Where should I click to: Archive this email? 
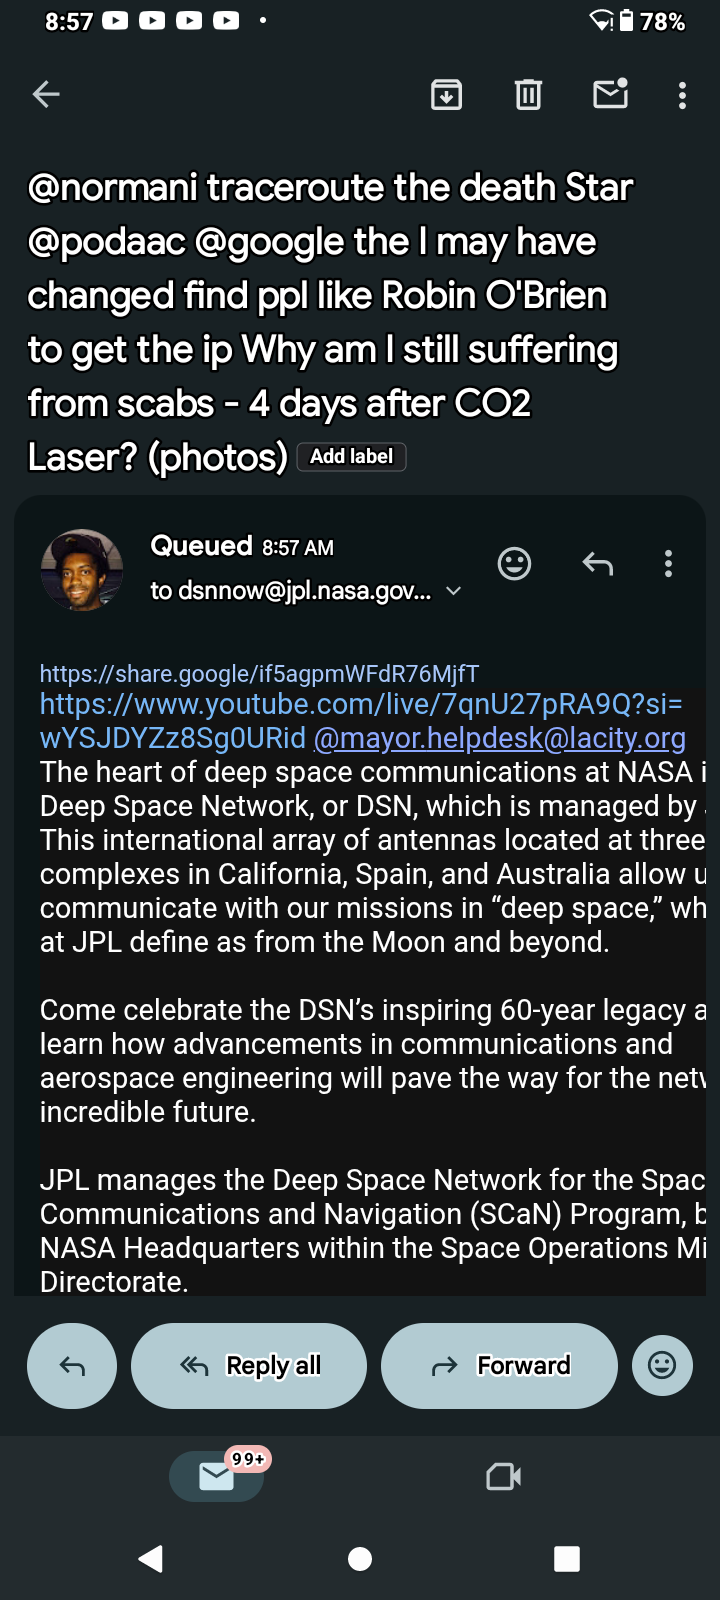446,95
